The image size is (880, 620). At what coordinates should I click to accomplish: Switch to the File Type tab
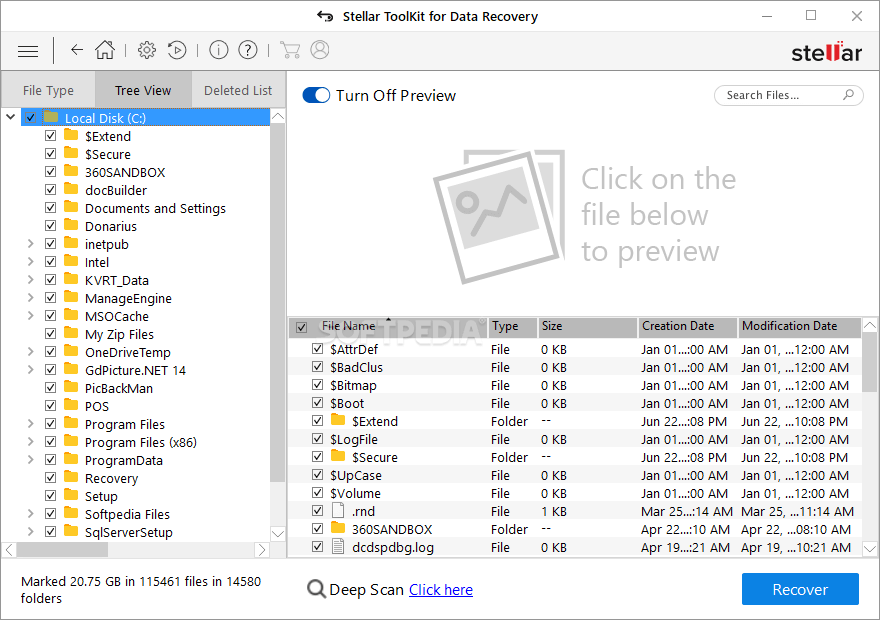click(48, 90)
